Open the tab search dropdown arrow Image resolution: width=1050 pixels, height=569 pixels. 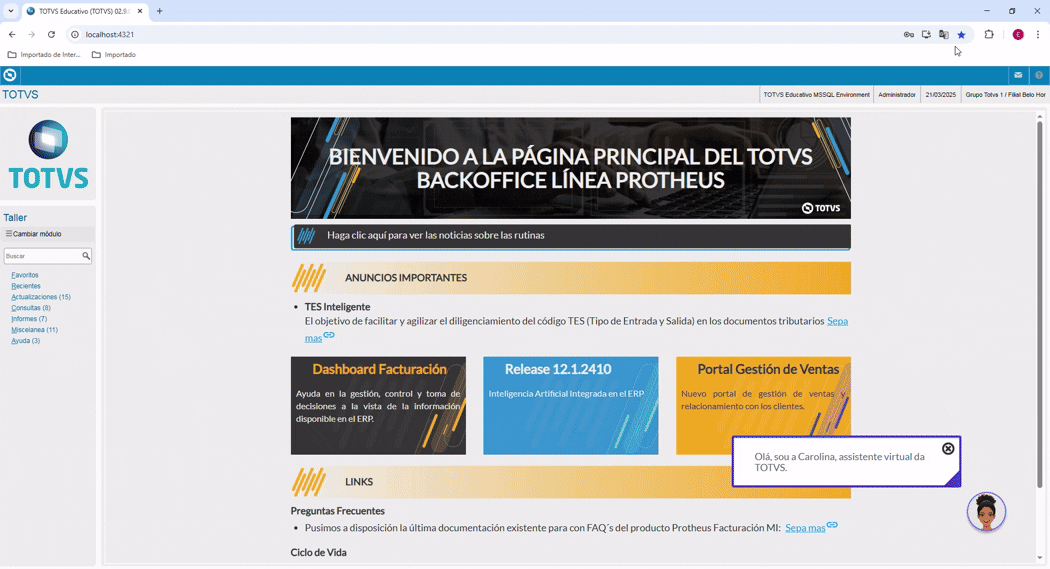[11, 11]
